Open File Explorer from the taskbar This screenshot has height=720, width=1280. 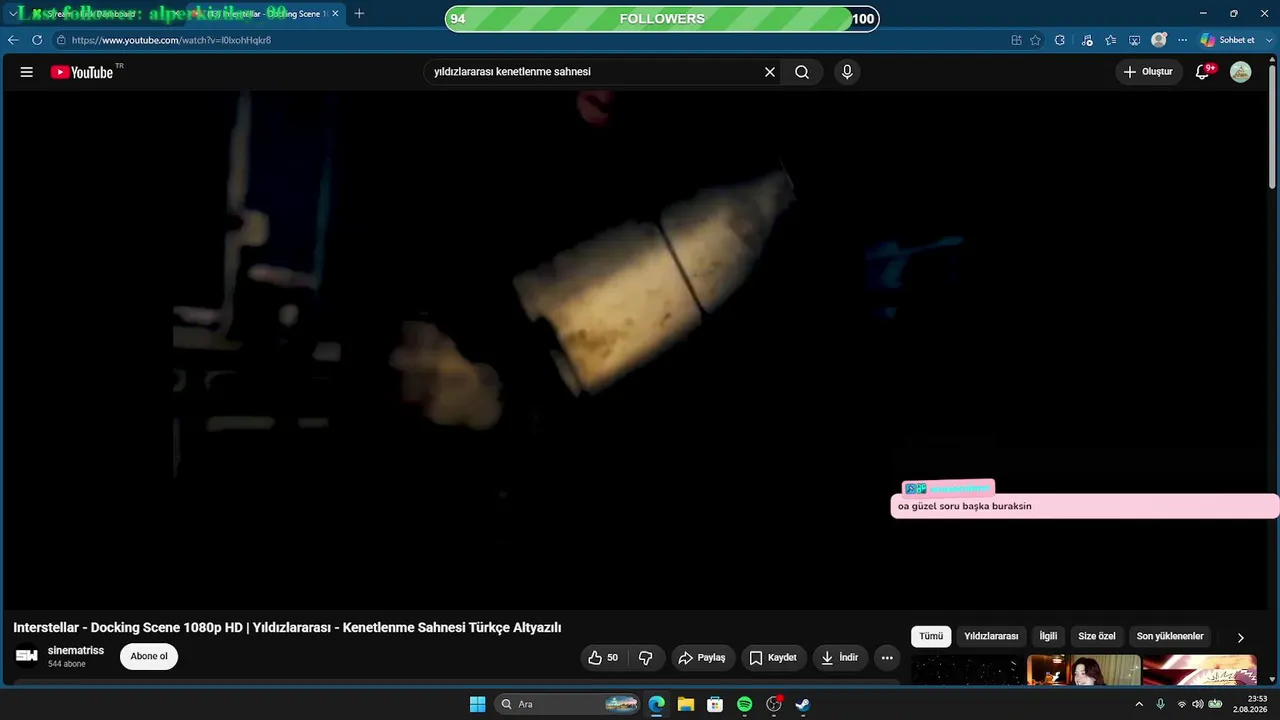pos(686,704)
